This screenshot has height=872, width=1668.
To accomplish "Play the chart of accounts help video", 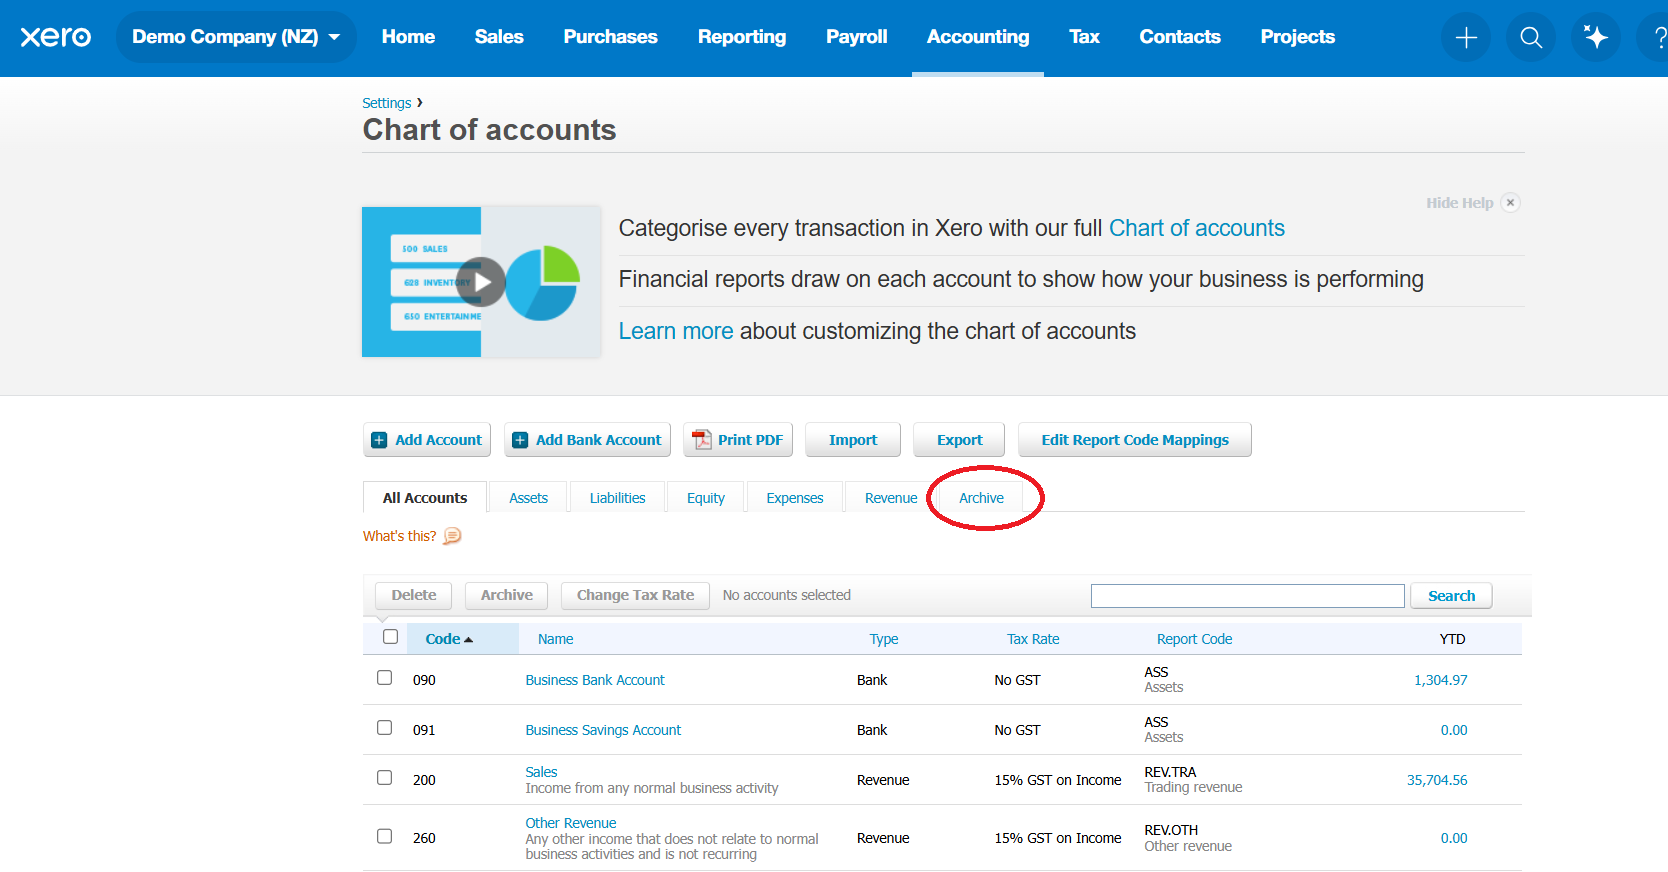I will click(481, 282).
